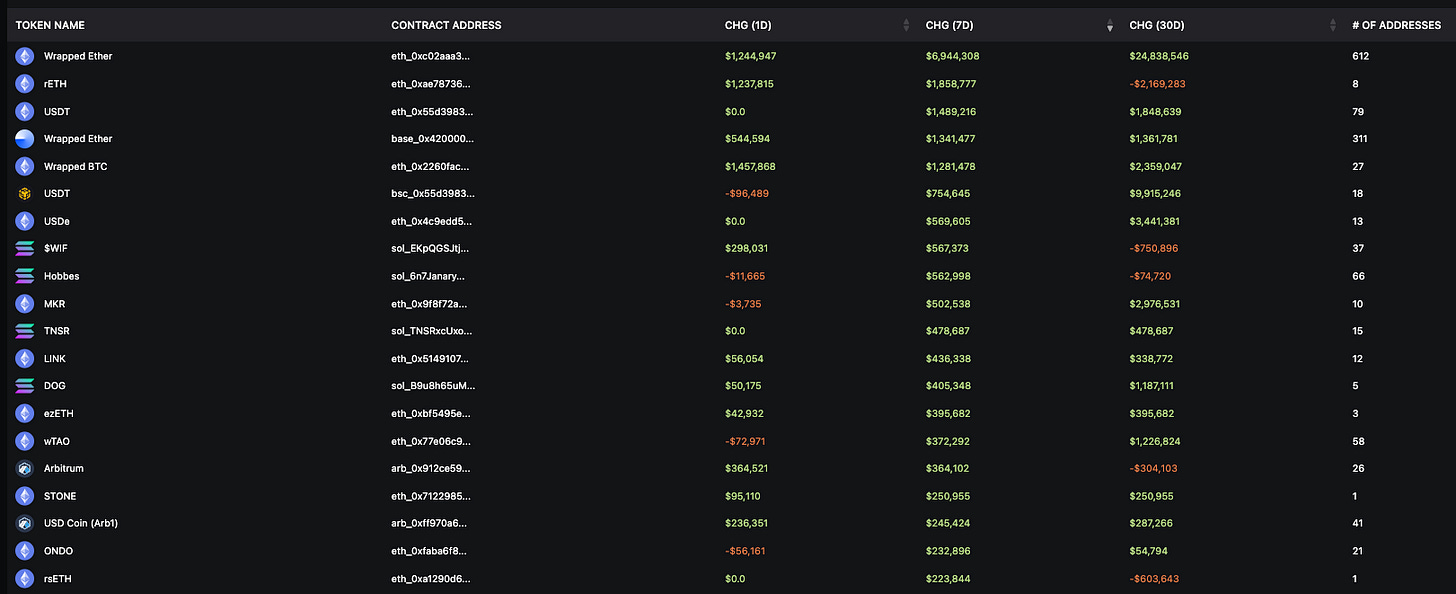Click contract address sol_EKpQGSJtj...
The height and width of the screenshot is (594, 1456).
(429, 249)
